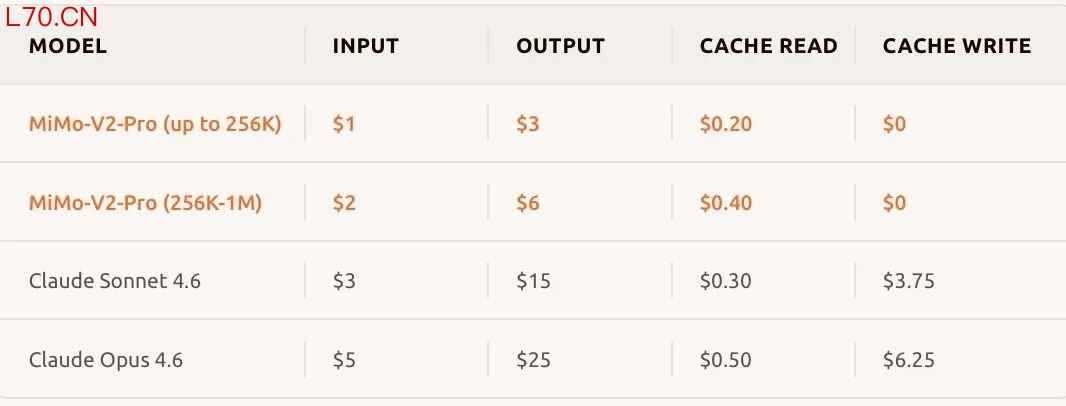Select the INPUT column header
The image size is (1066, 406).
tap(366, 46)
